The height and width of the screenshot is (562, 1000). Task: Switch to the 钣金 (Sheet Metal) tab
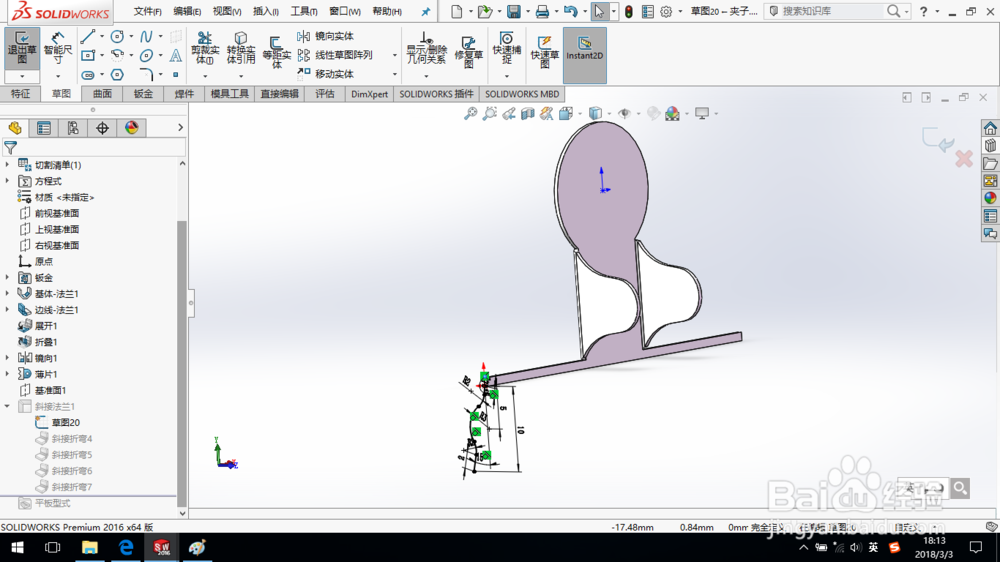(143, 94)
